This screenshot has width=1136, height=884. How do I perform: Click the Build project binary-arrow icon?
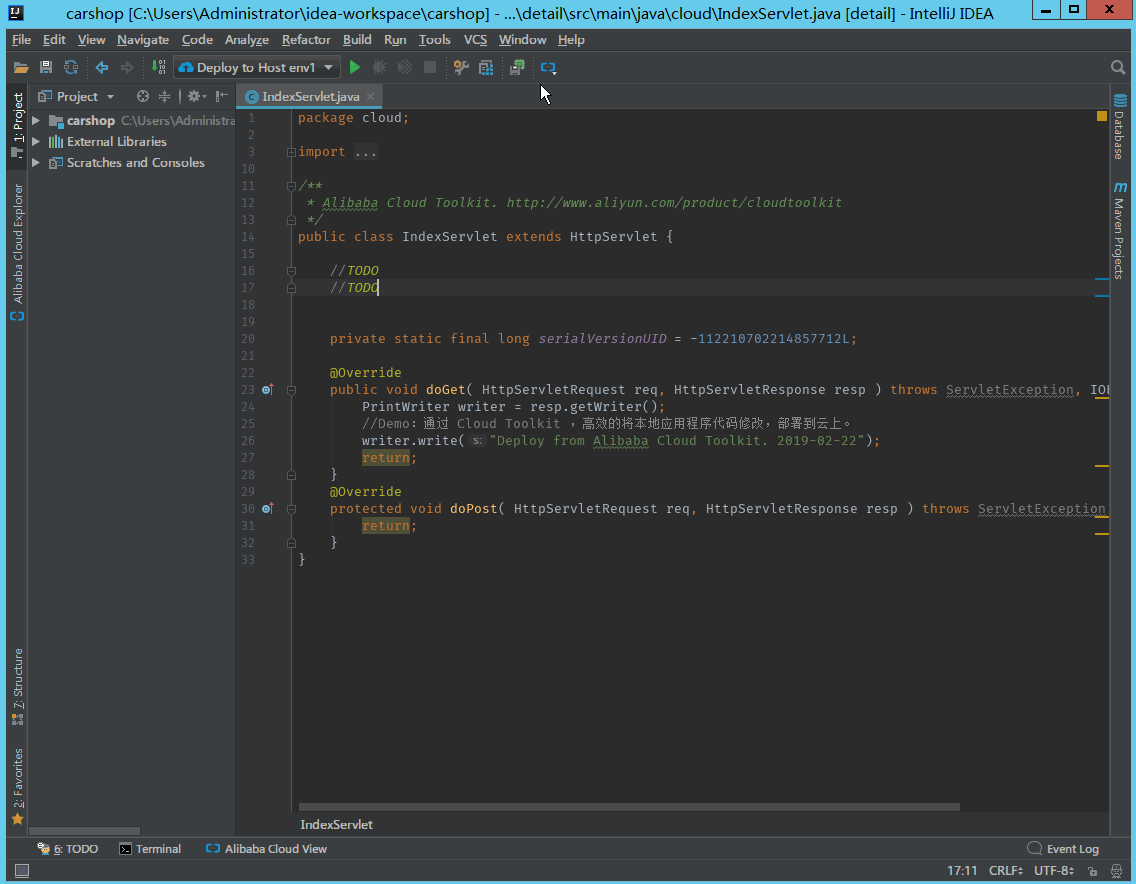pyautogui.click(x=158, y=67)
